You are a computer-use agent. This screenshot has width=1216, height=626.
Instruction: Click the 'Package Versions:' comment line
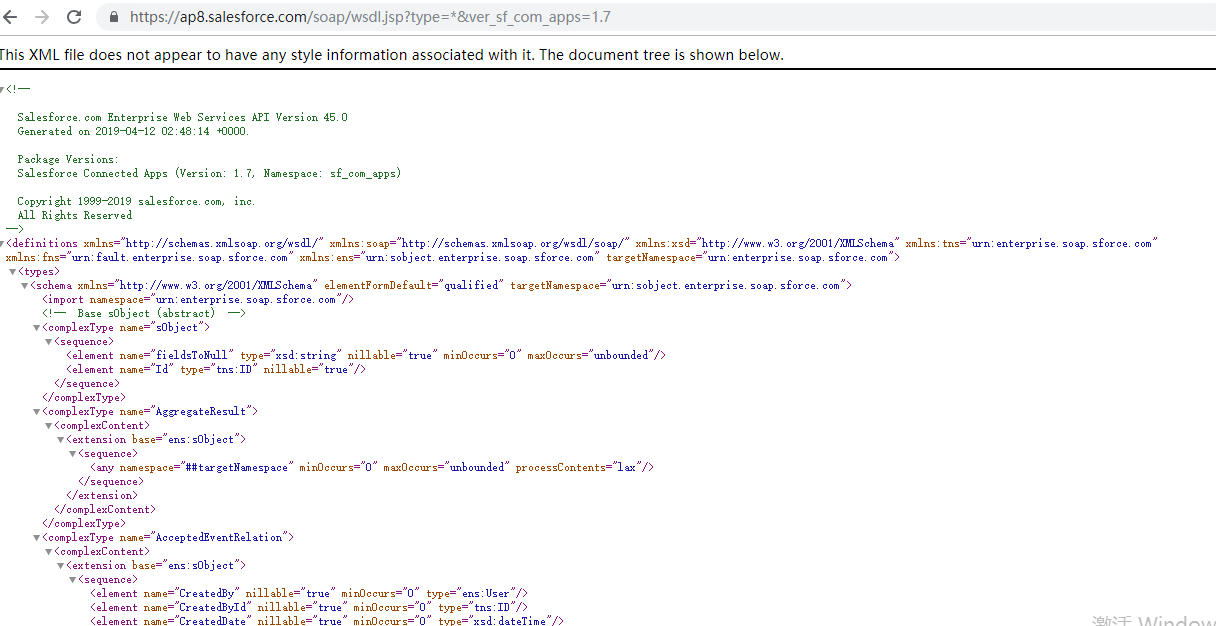(x=67, y=159)
